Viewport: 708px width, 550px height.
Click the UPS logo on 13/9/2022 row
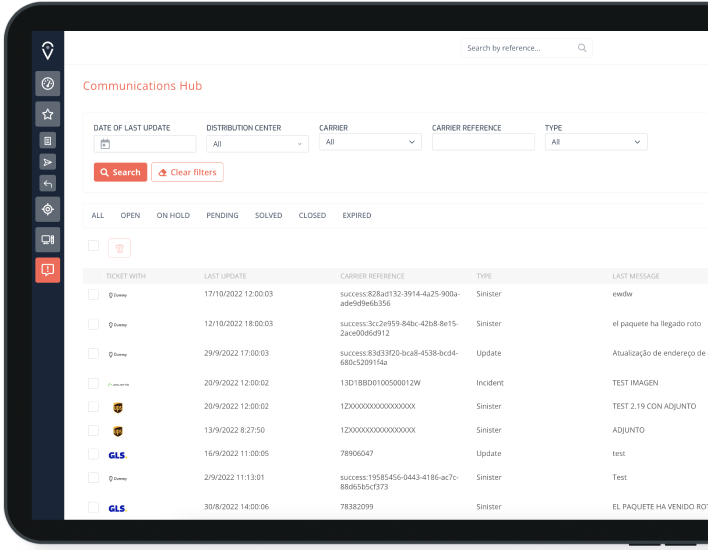(117, 431)
